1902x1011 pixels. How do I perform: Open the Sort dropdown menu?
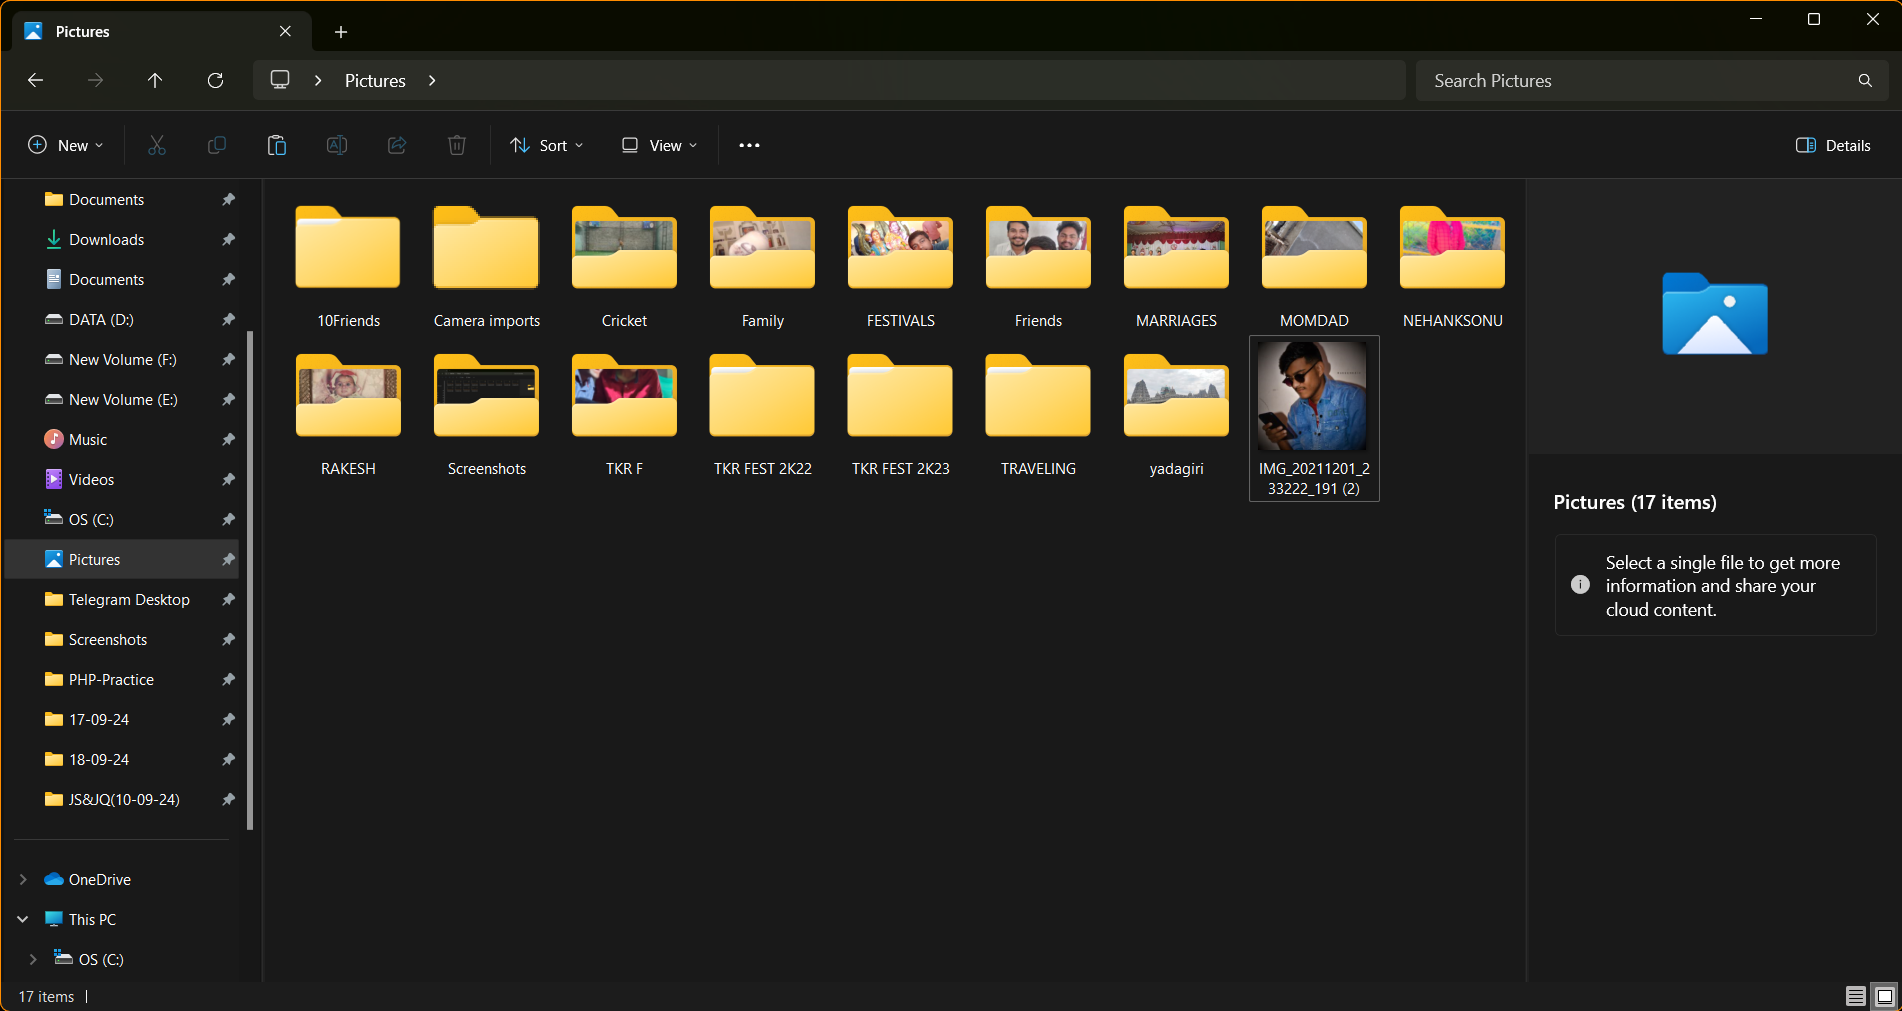547,145
